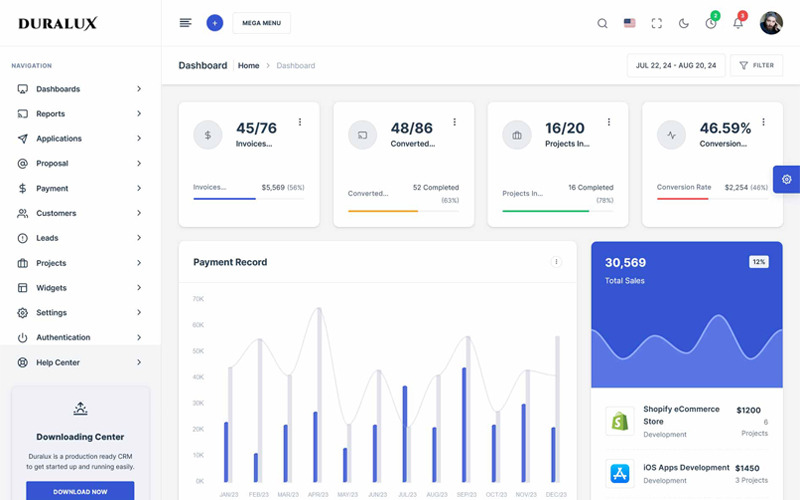Screen dimensions: 800x500
Task: Open the Mega Menu
Action: [x=261, y=23]
